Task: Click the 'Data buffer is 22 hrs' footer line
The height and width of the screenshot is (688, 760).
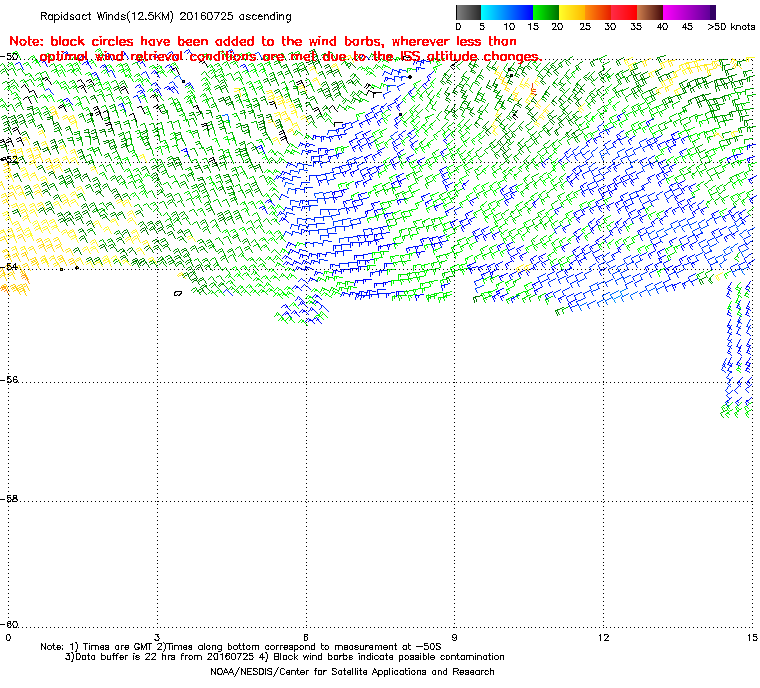Action: (x=285, y=657)
